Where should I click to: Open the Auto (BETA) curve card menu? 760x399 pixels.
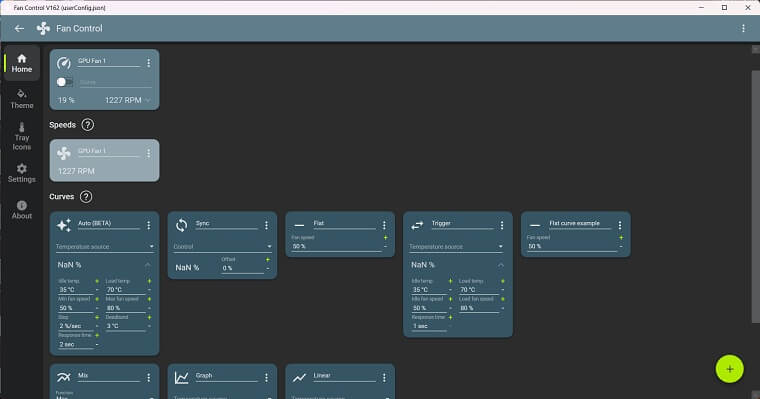pos(148,225)
